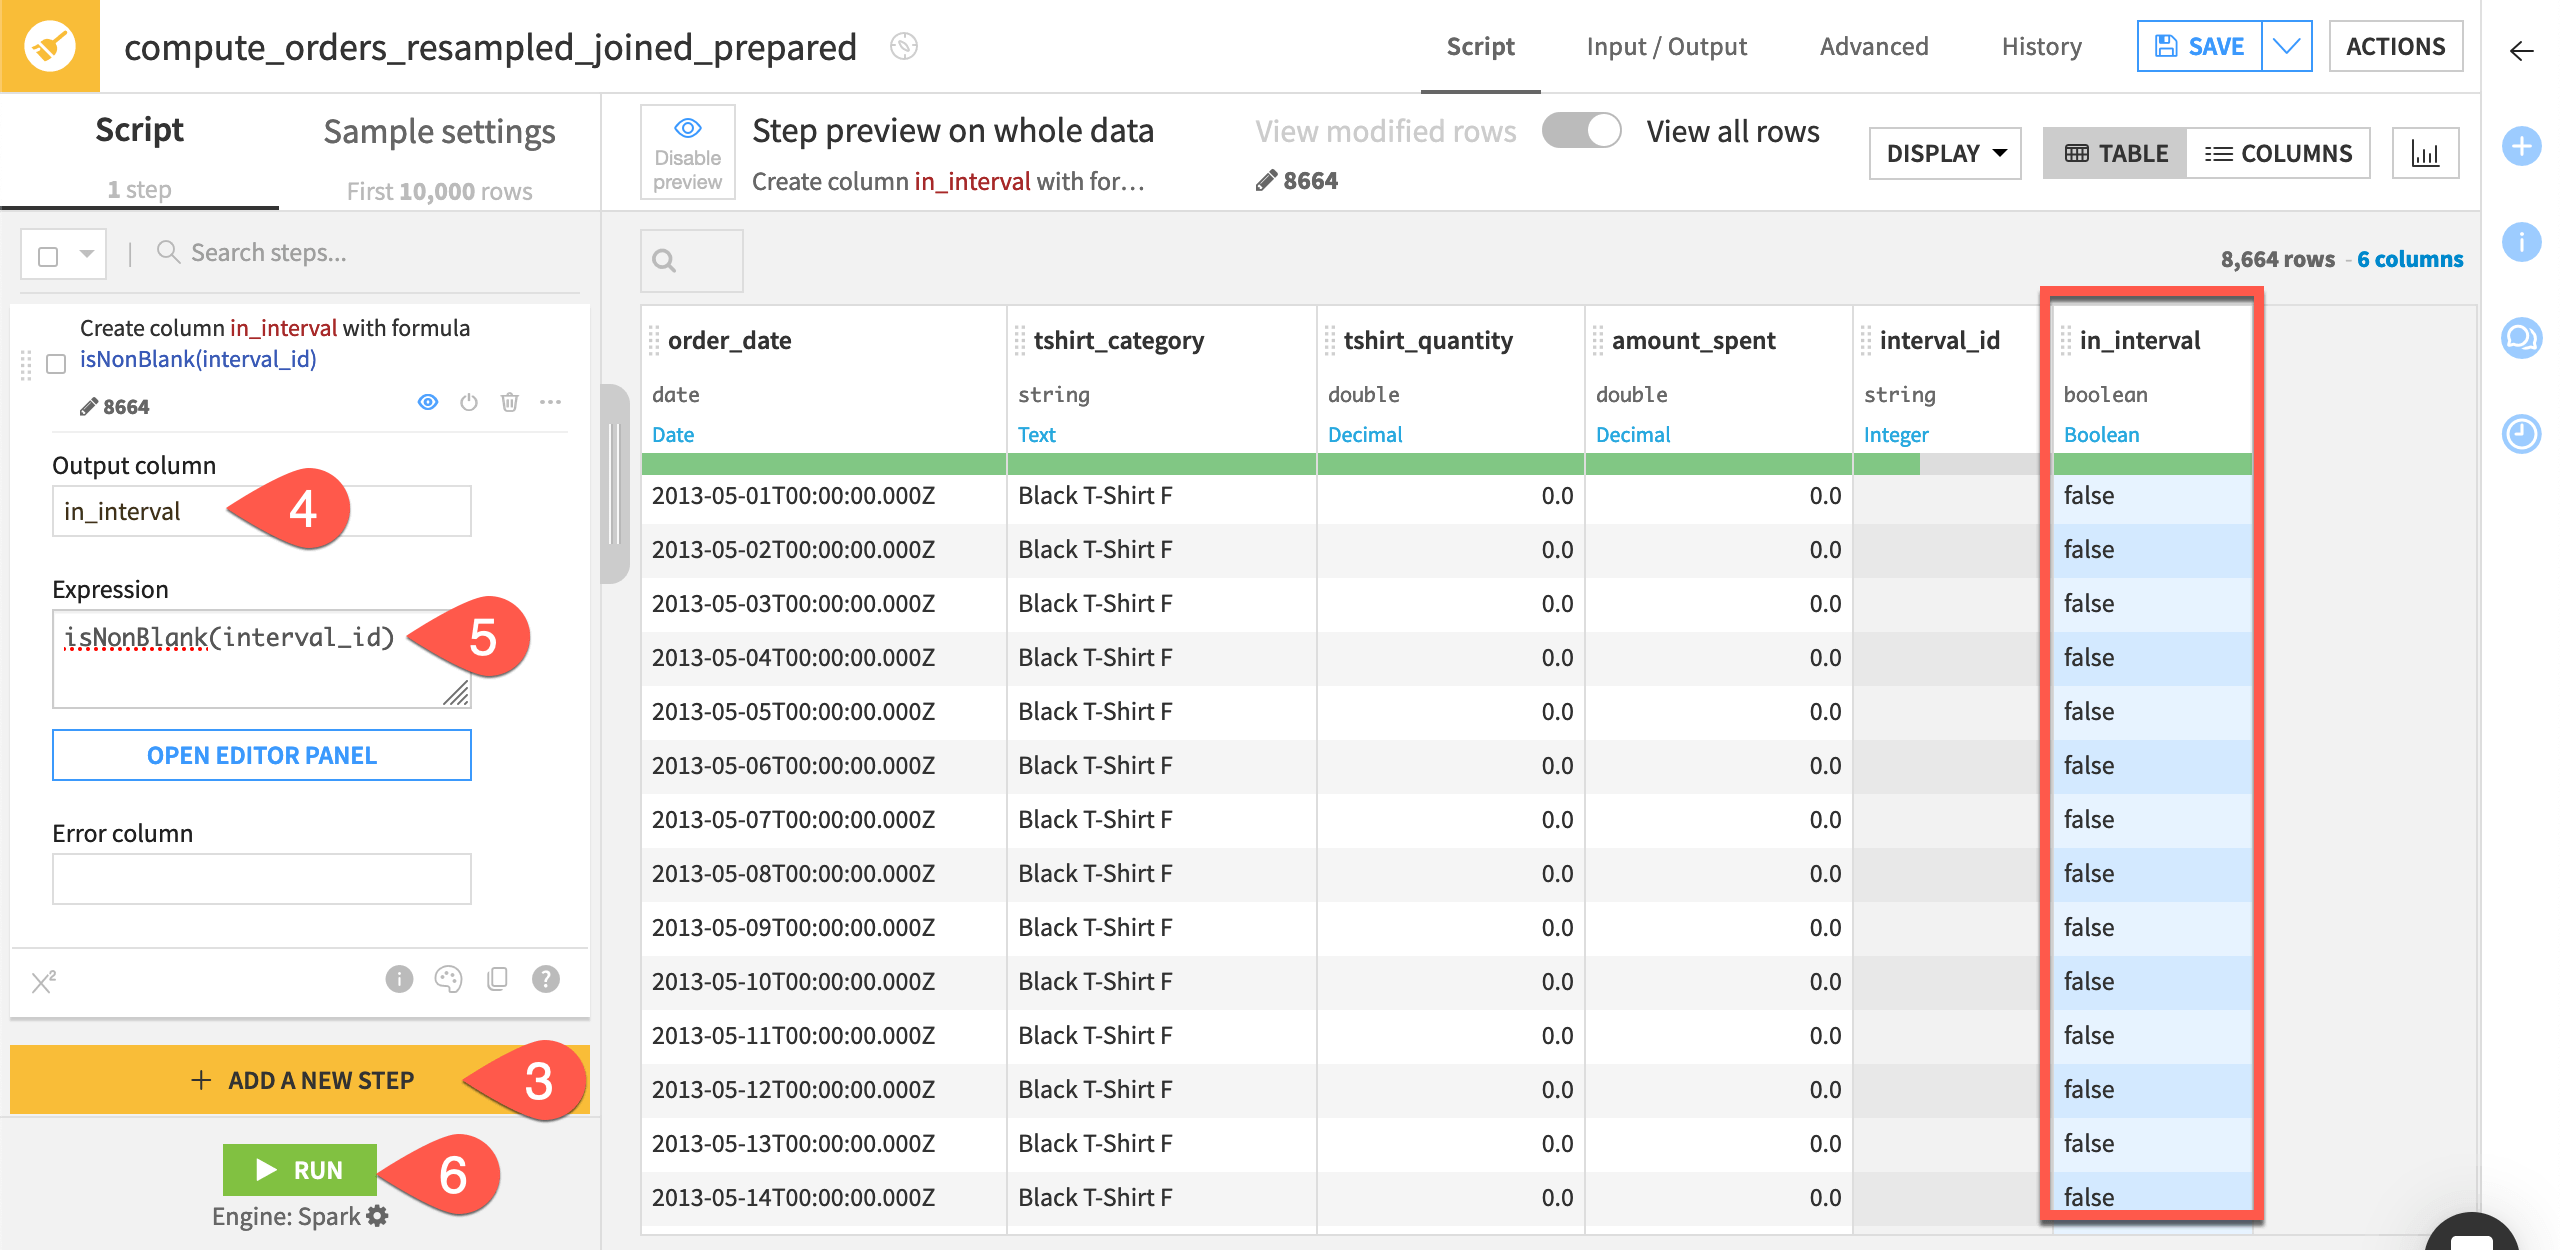Click the Prepare recipe broom icon

tap(49, 46)
